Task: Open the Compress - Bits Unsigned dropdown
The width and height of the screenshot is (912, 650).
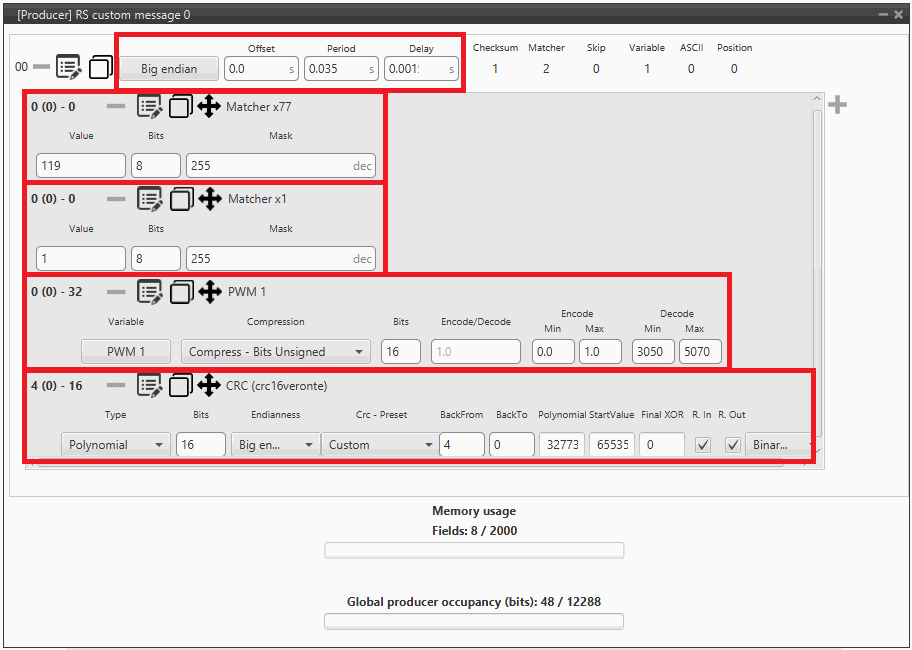Action: point(275,352)
